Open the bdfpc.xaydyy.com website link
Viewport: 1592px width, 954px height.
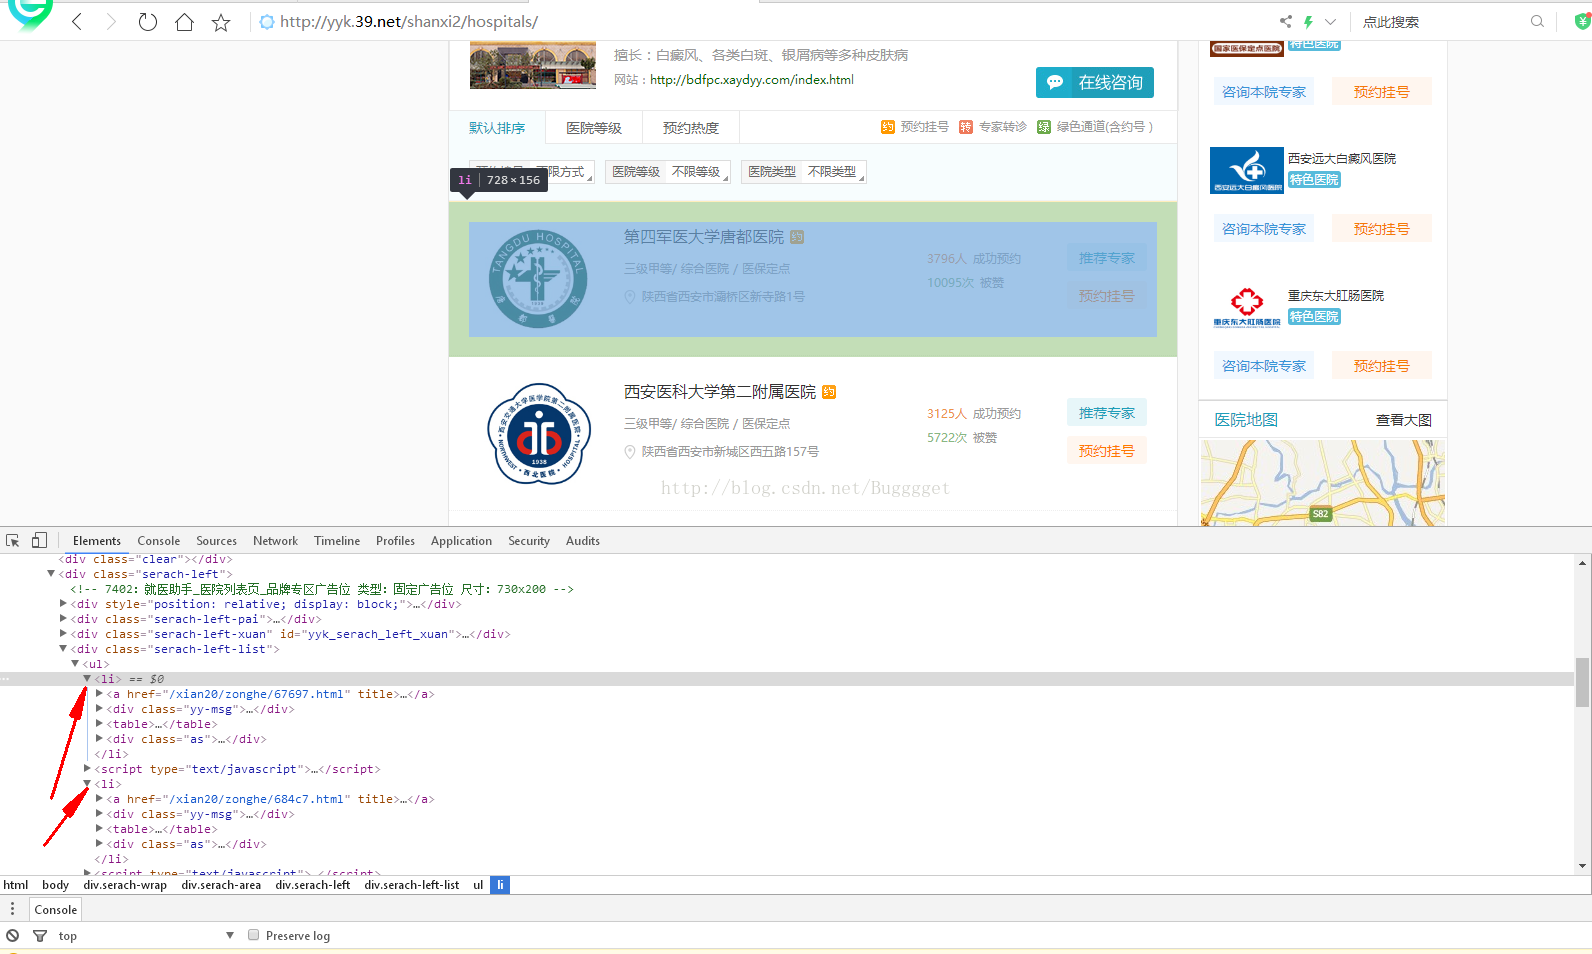click(752, 80)
